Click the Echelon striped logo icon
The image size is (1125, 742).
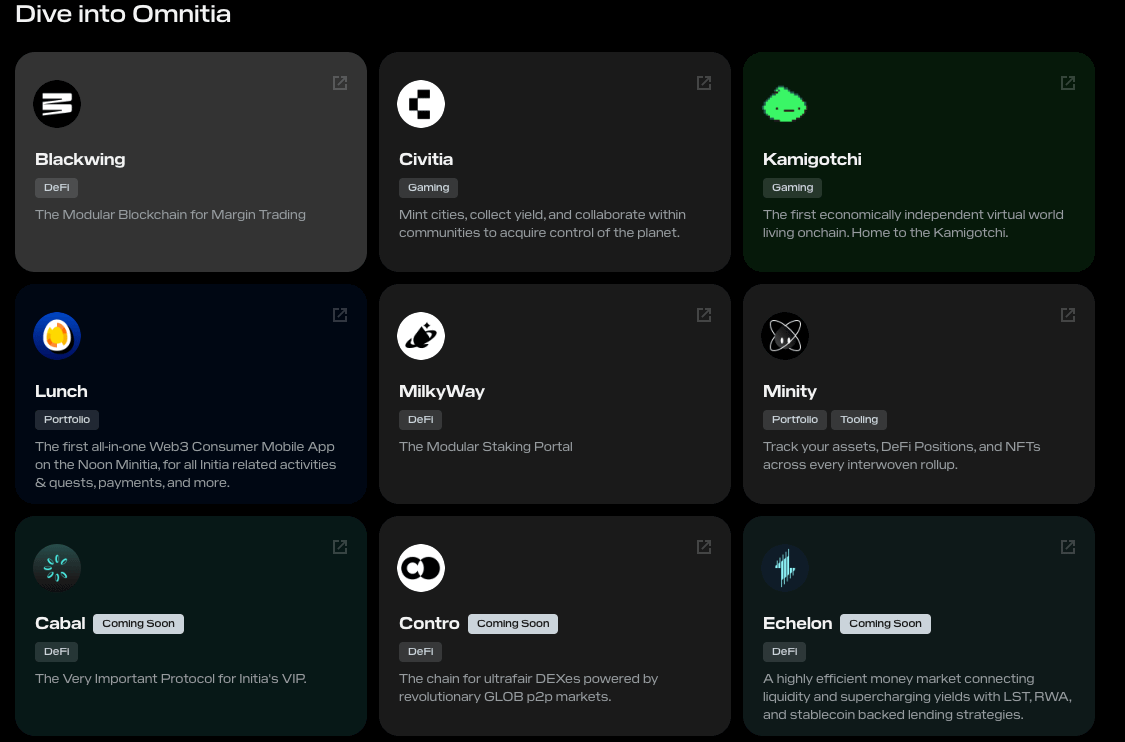point(785,568)
